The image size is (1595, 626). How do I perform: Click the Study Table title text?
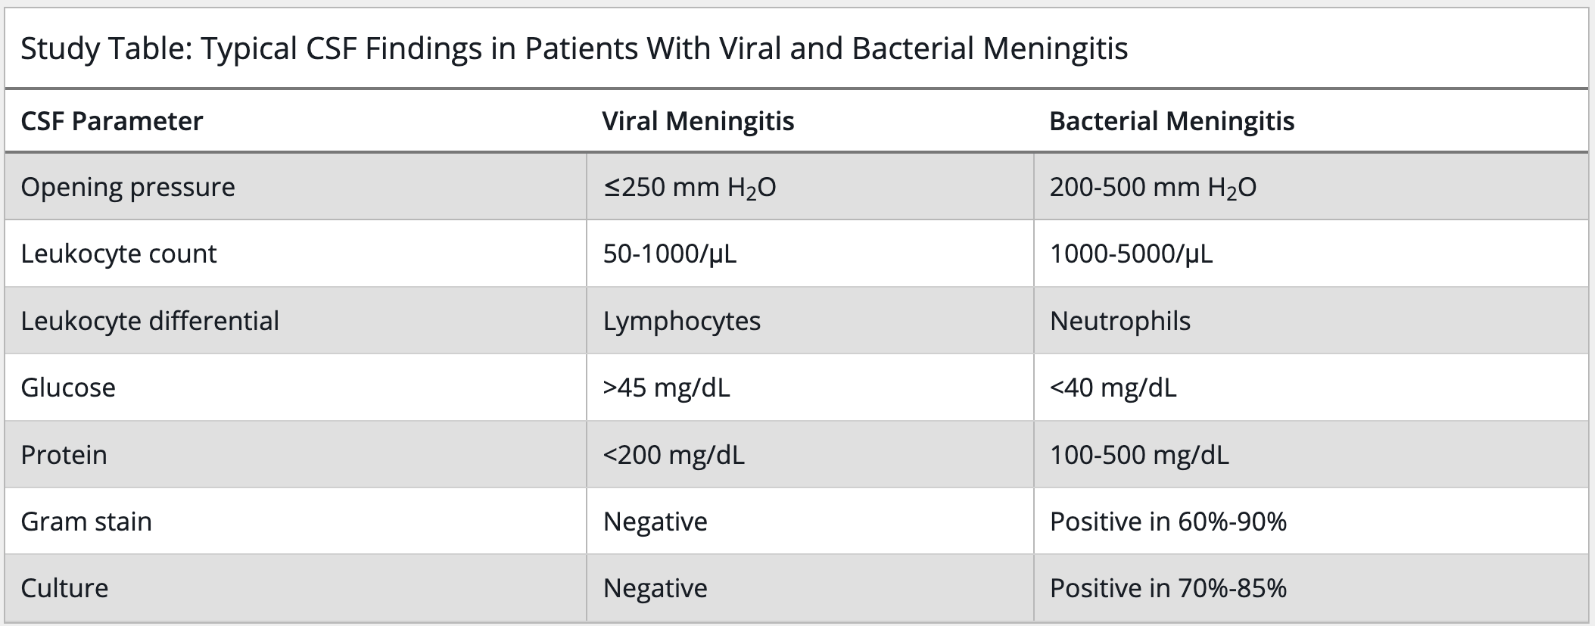574,48
